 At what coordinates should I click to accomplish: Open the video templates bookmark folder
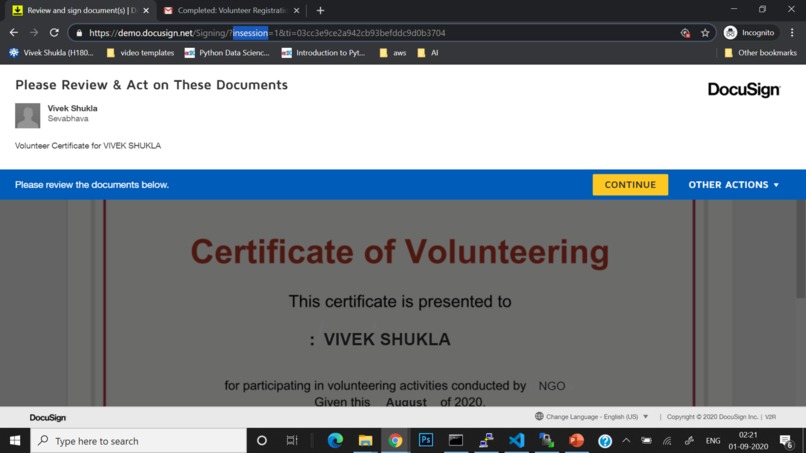coord(140,52)
